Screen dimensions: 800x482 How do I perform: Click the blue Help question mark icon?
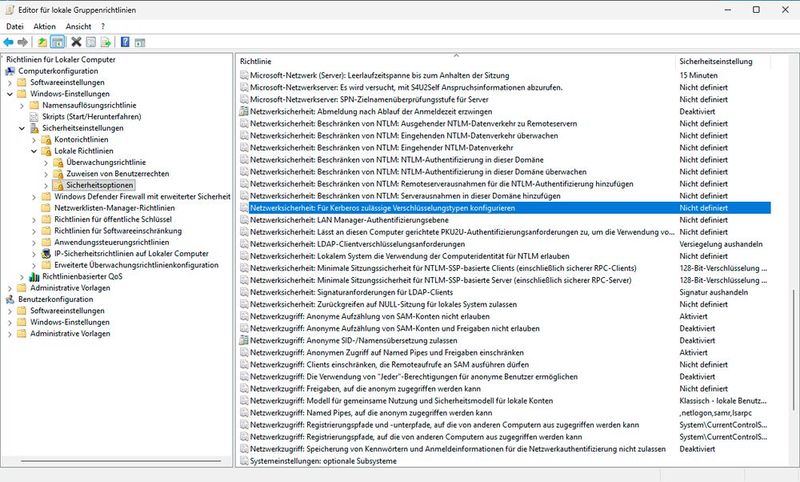[x=125, y=42]
